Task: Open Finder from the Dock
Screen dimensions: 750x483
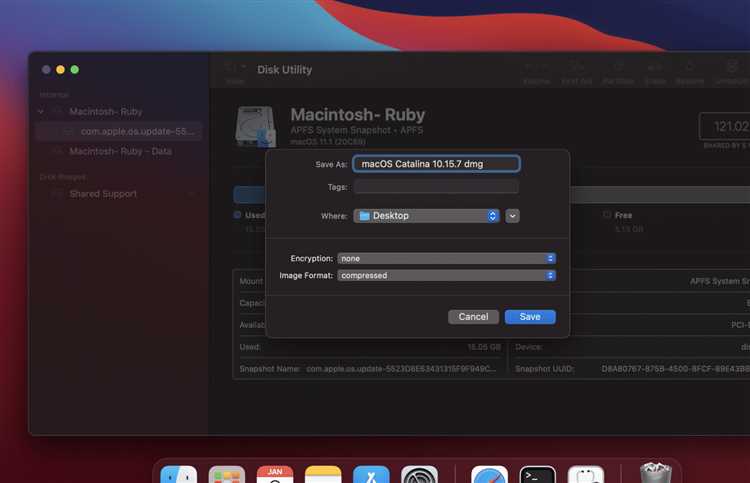Action: pos(178,474)
